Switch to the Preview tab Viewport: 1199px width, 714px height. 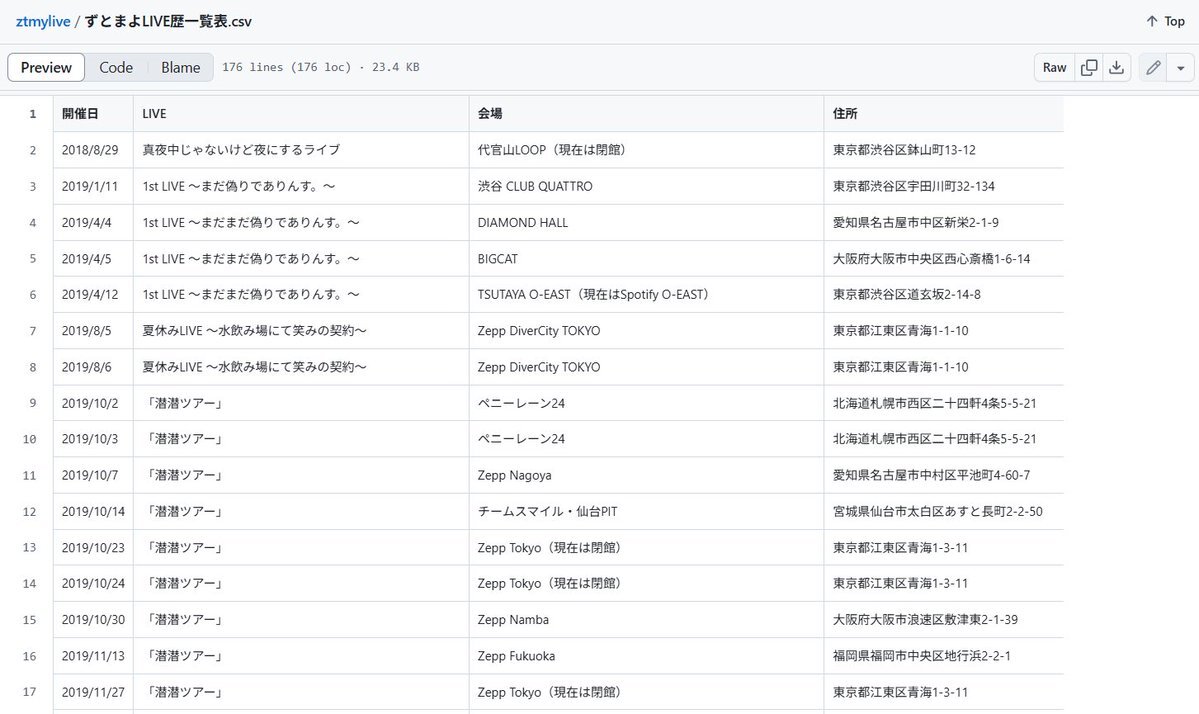click(46, 67)
